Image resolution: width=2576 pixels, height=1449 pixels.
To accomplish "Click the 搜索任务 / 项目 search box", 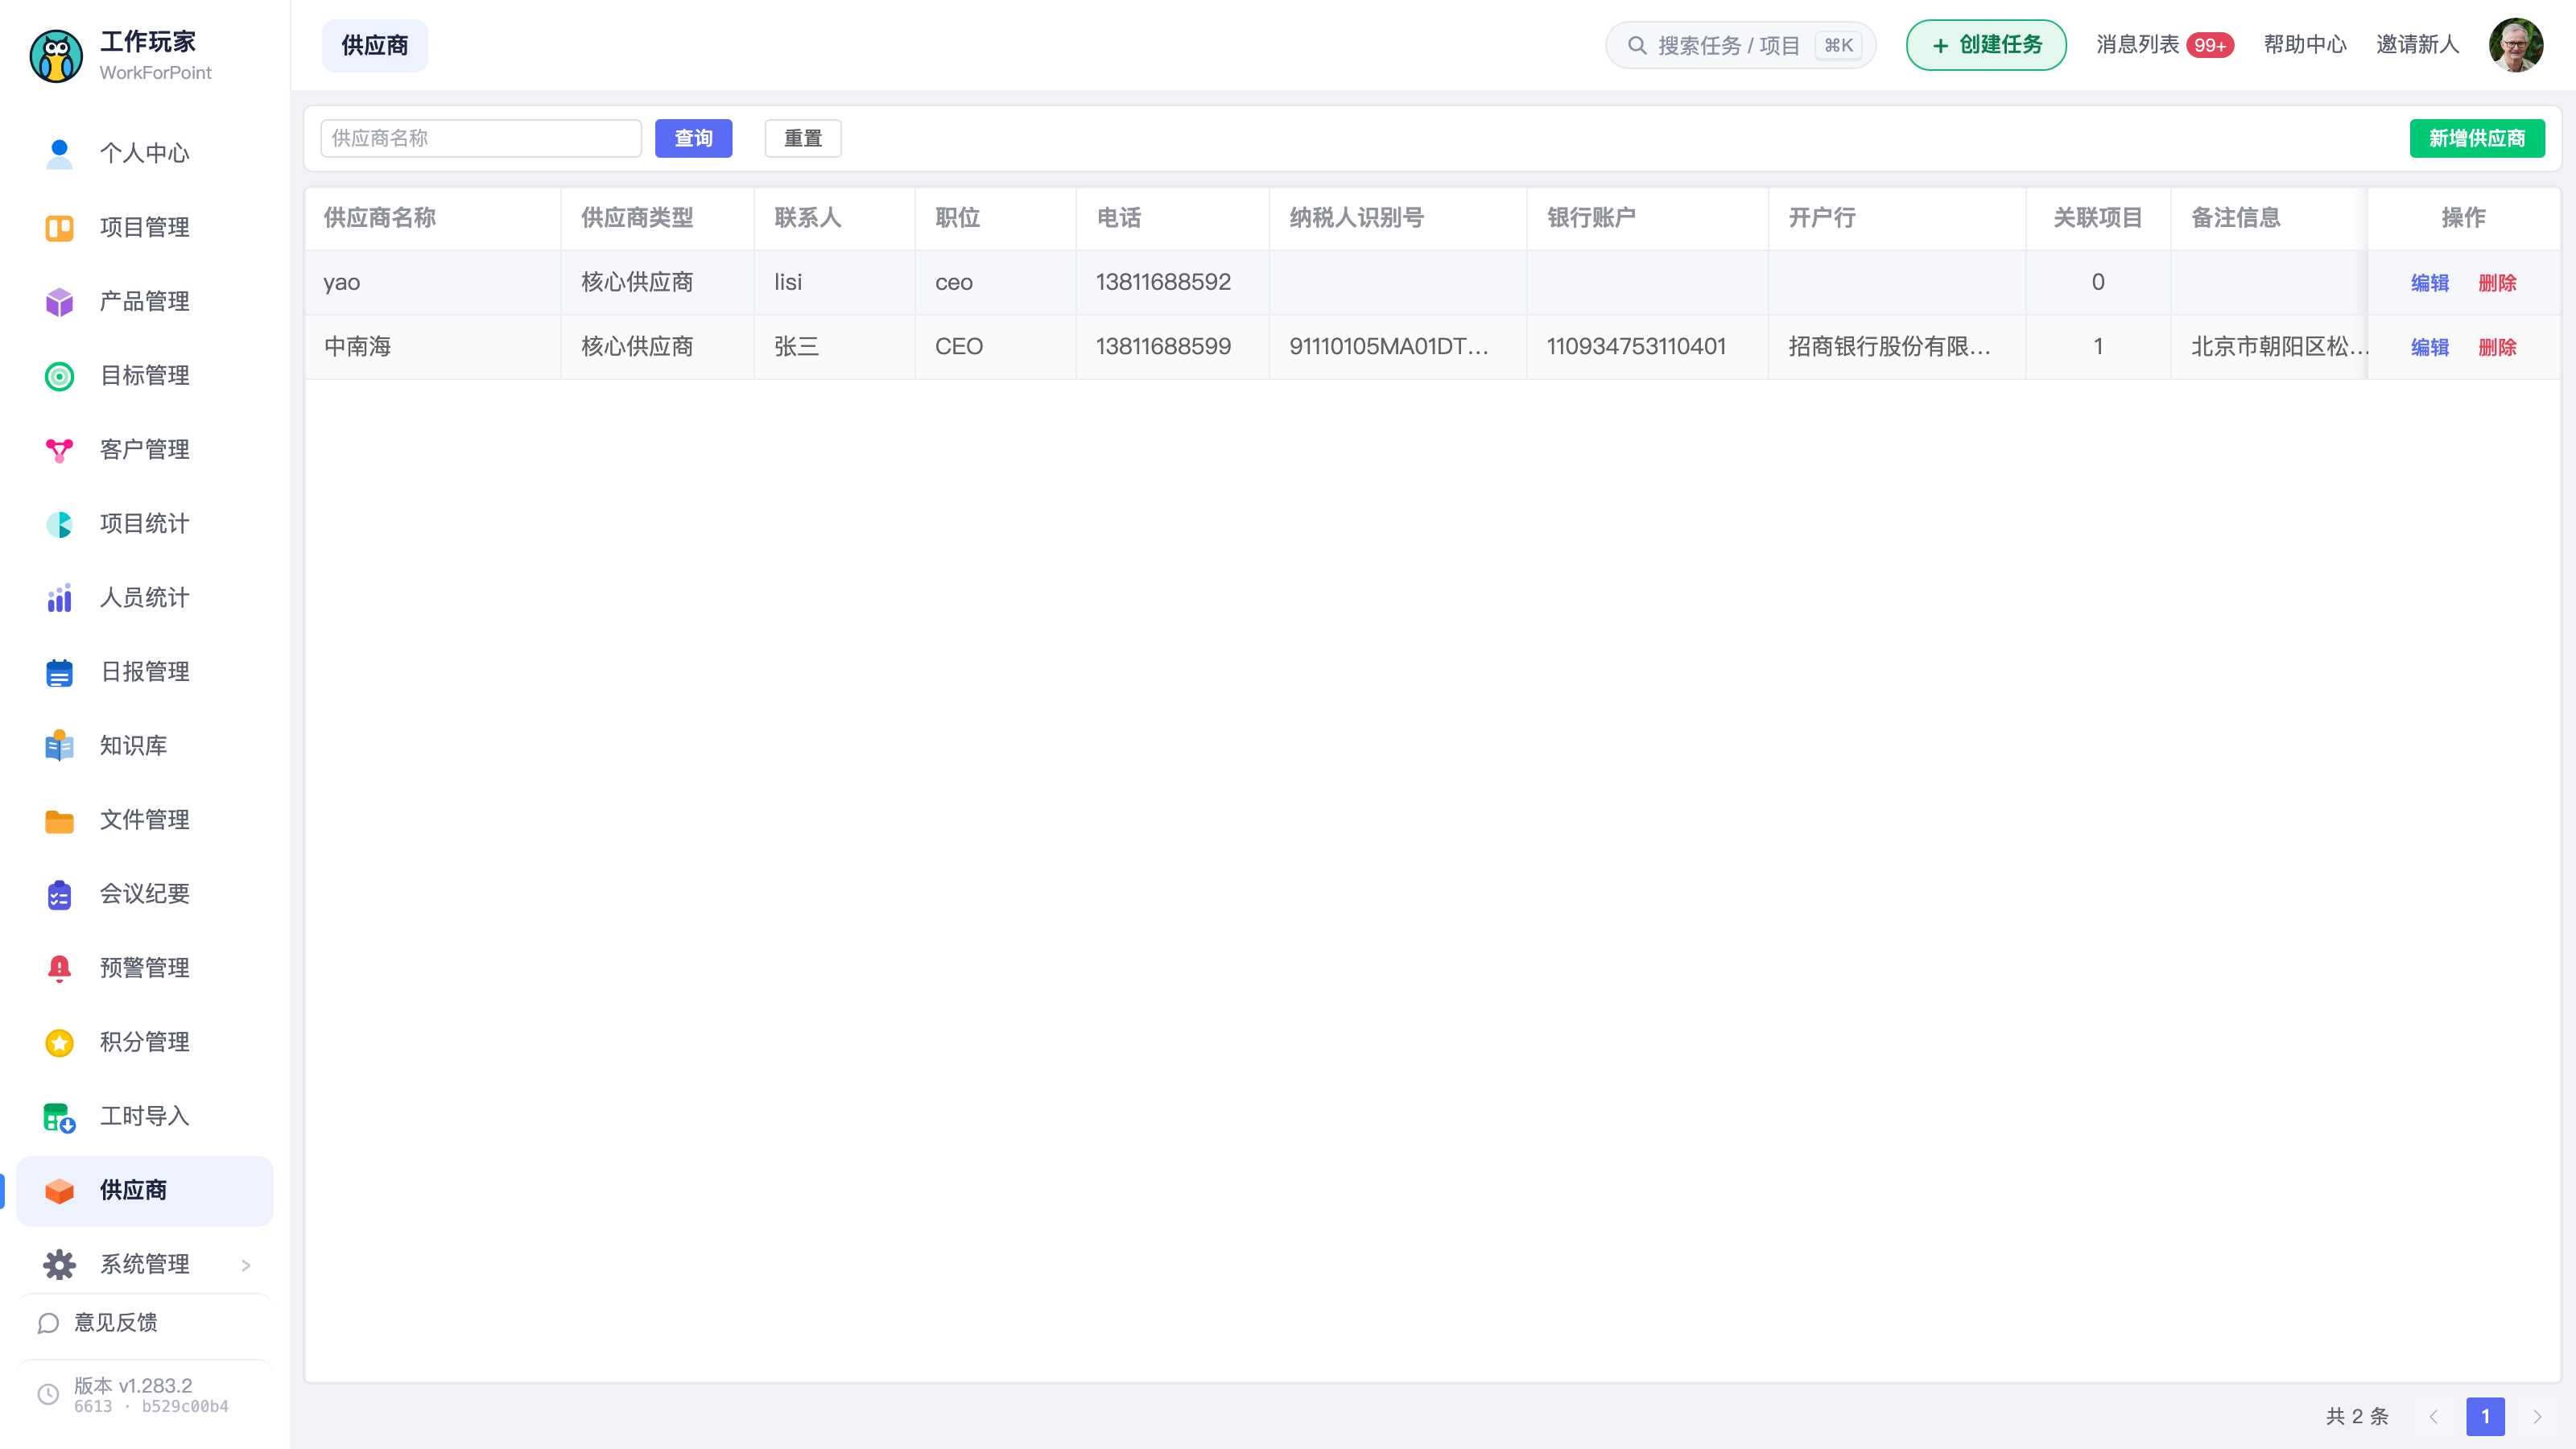I will (1740, 45).
